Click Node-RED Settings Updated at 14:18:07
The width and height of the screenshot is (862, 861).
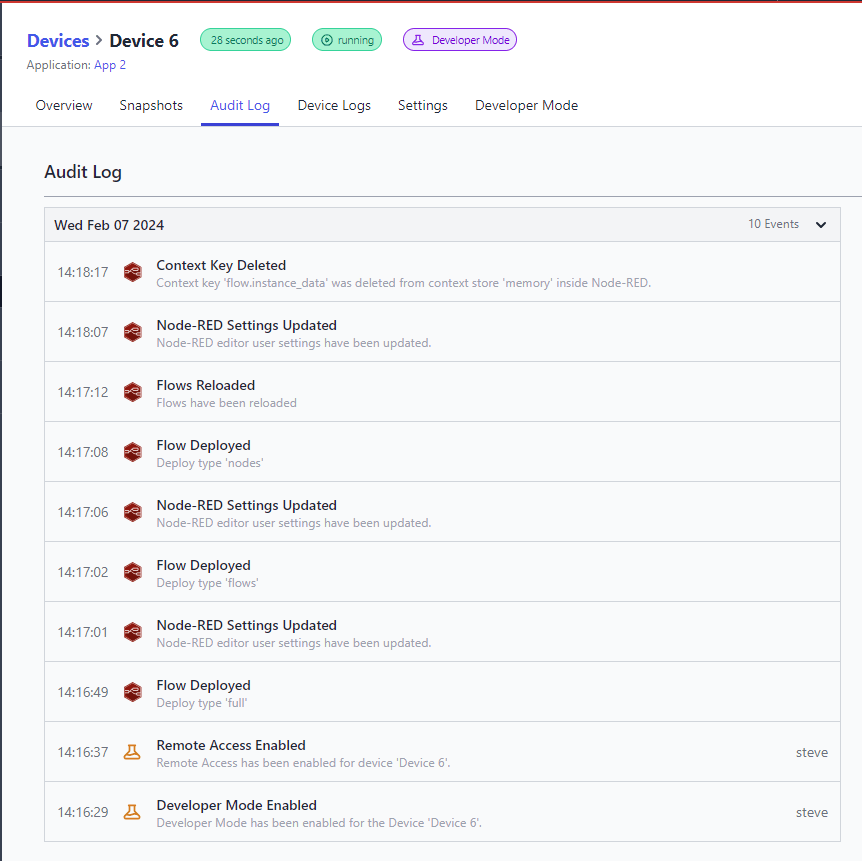[x=246, y=325]
